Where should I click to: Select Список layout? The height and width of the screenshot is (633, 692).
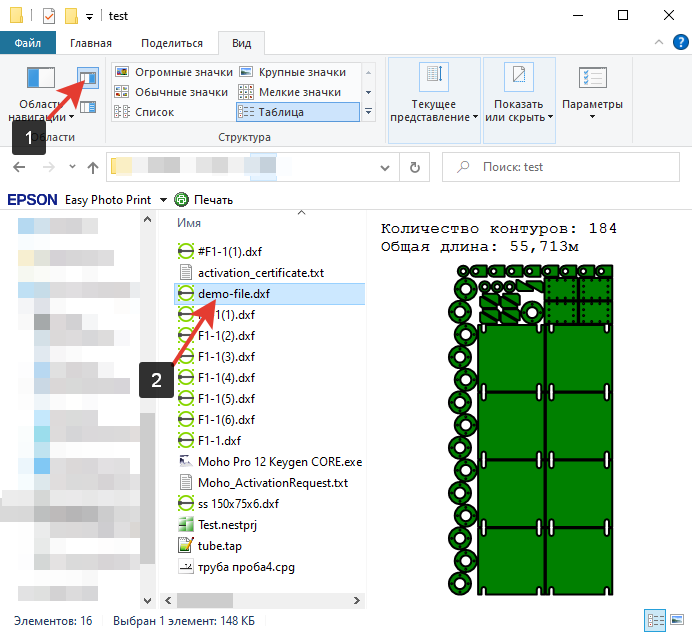tap(144, 112)
